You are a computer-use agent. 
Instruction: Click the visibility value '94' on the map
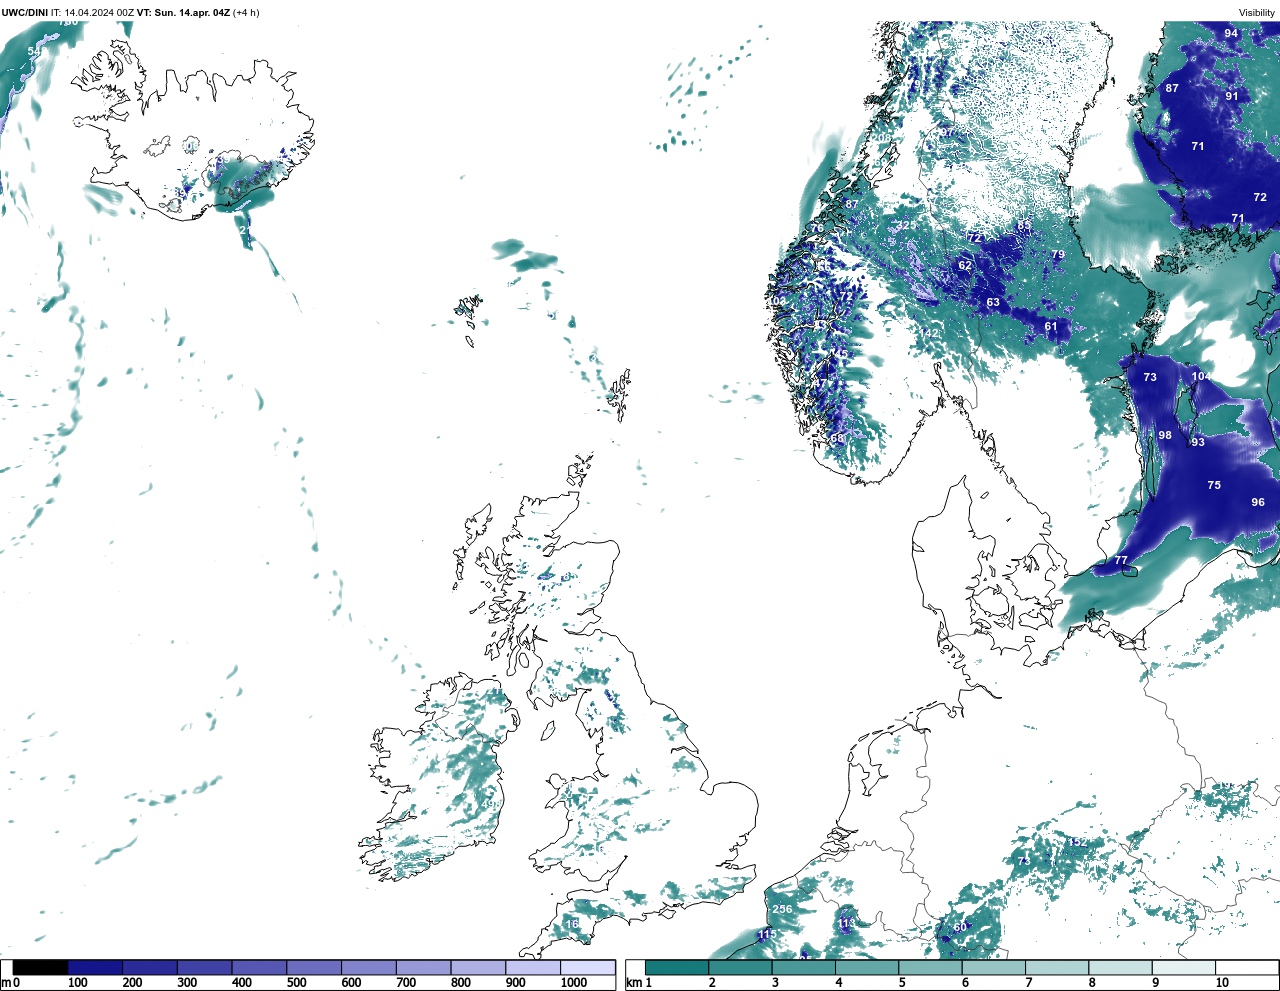[1231, 33]
